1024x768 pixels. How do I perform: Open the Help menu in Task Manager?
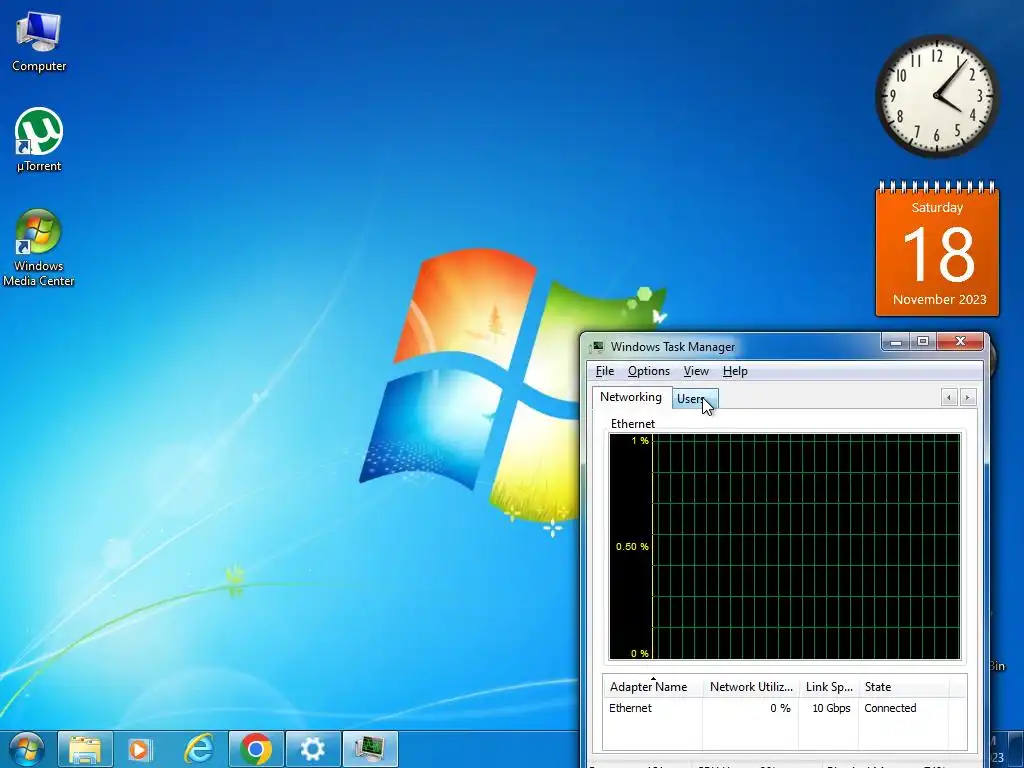(735, 371)
